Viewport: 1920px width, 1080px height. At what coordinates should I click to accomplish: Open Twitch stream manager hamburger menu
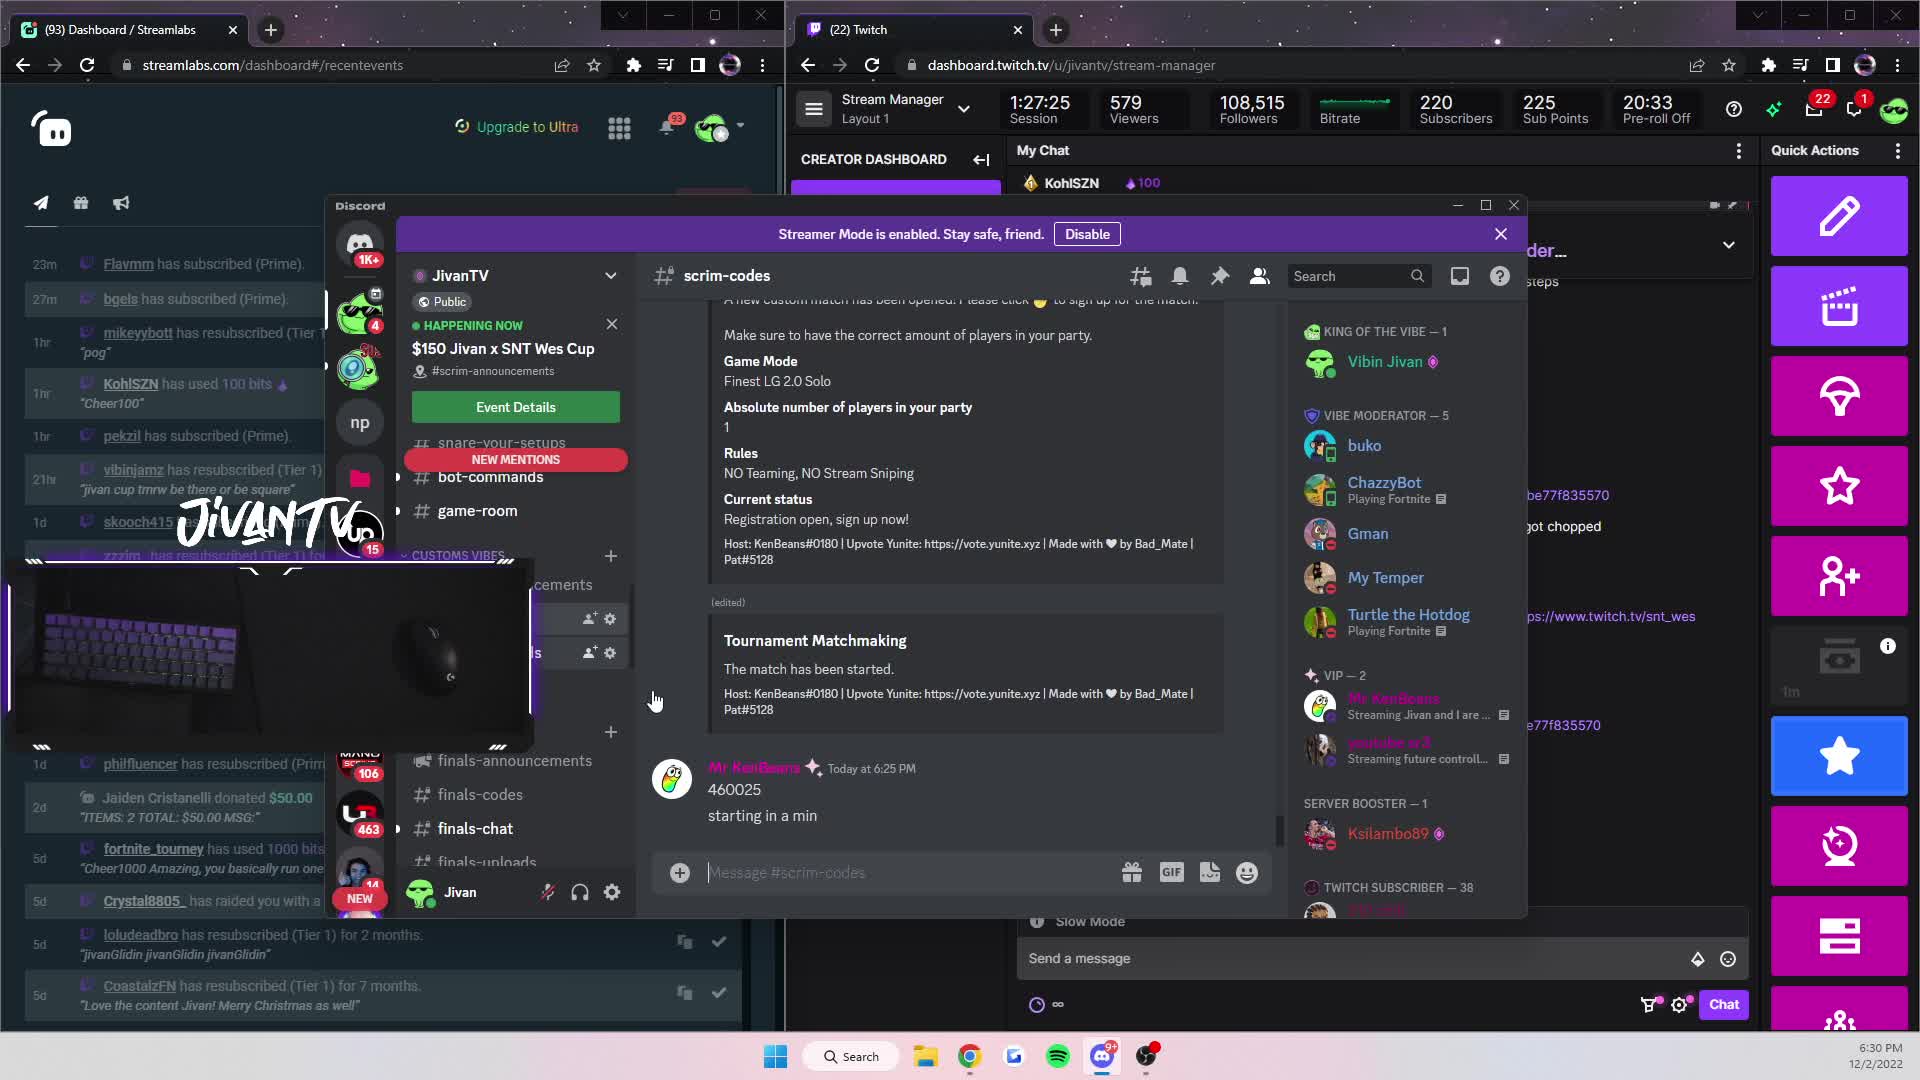click(814, 109)
